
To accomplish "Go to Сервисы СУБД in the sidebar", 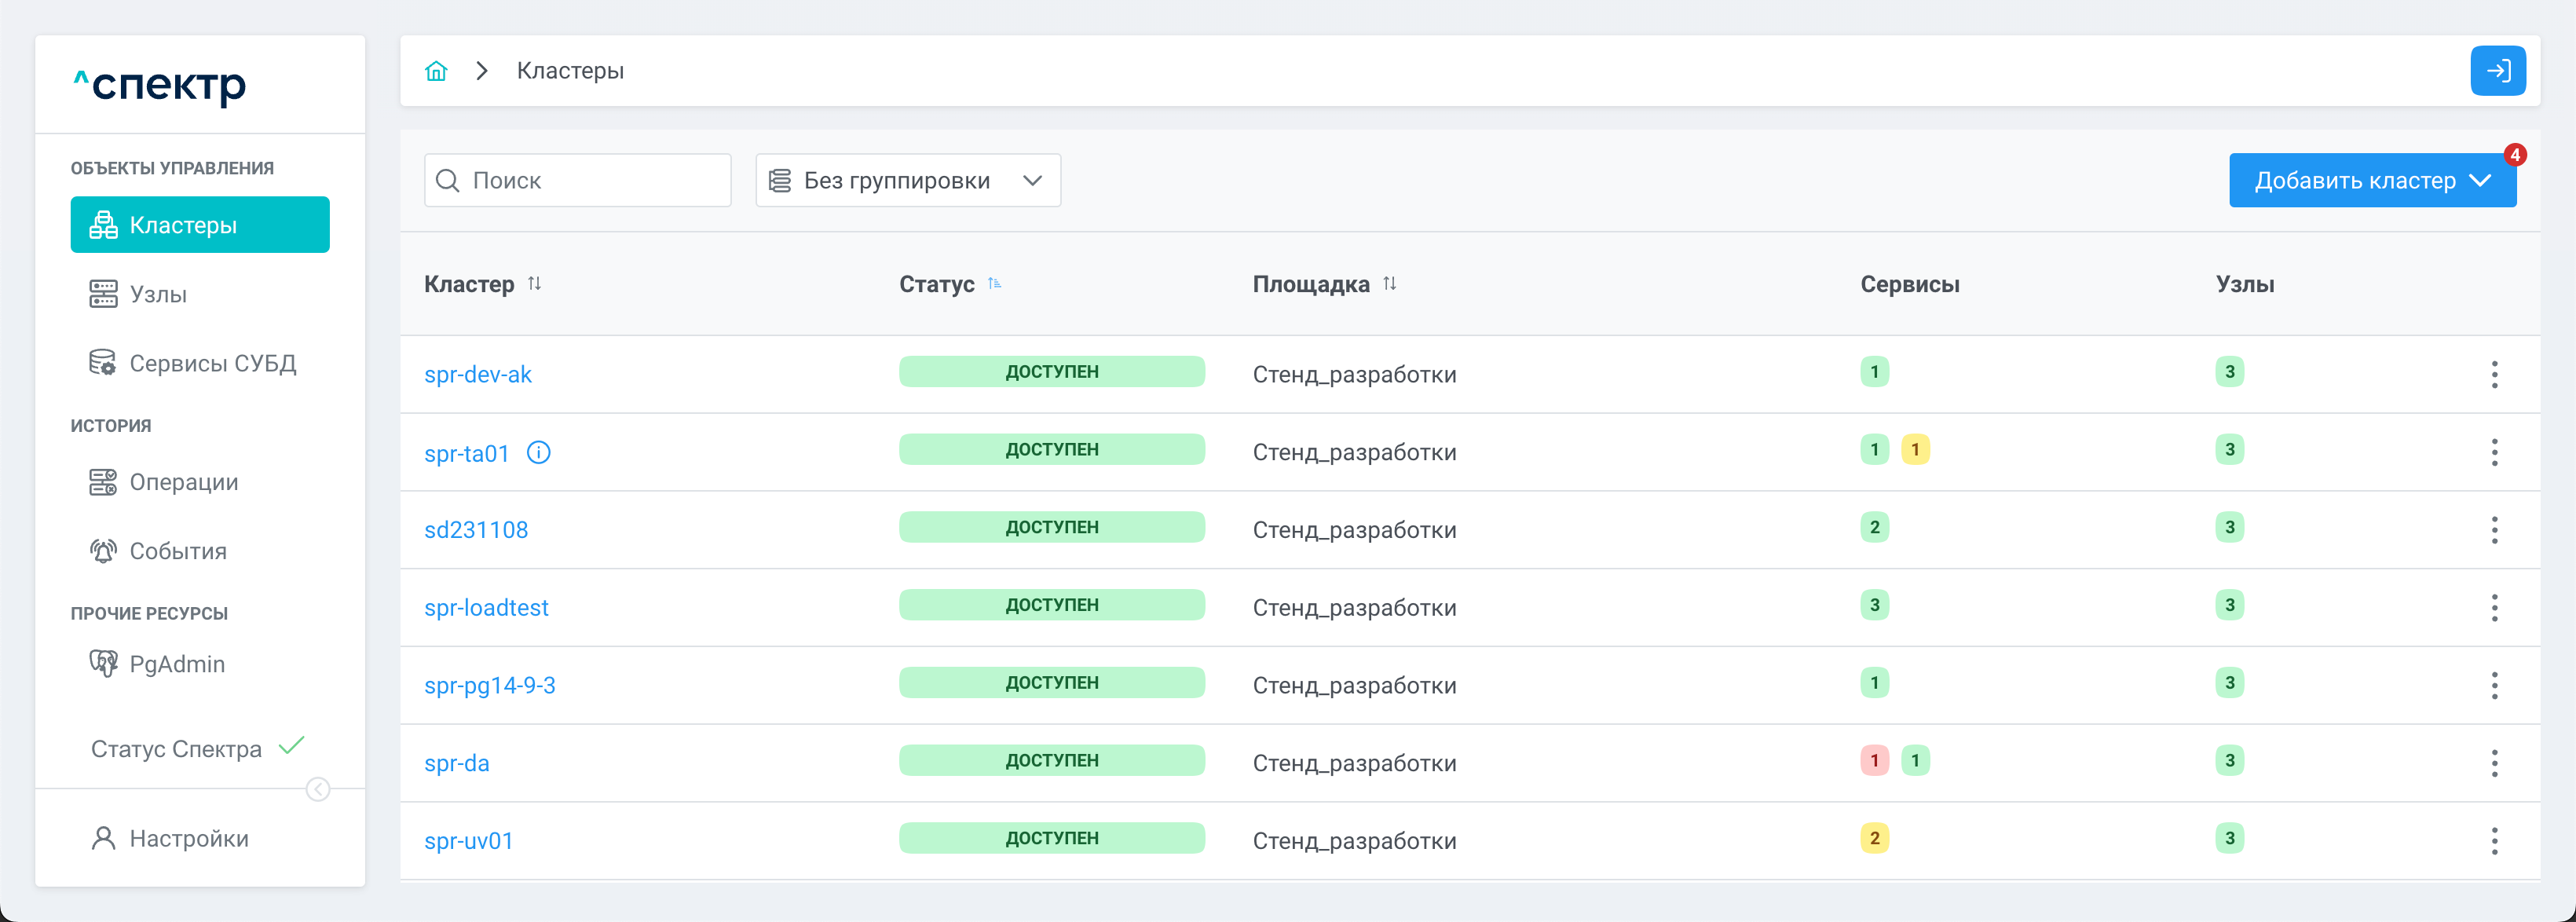I will coord(212,363).
